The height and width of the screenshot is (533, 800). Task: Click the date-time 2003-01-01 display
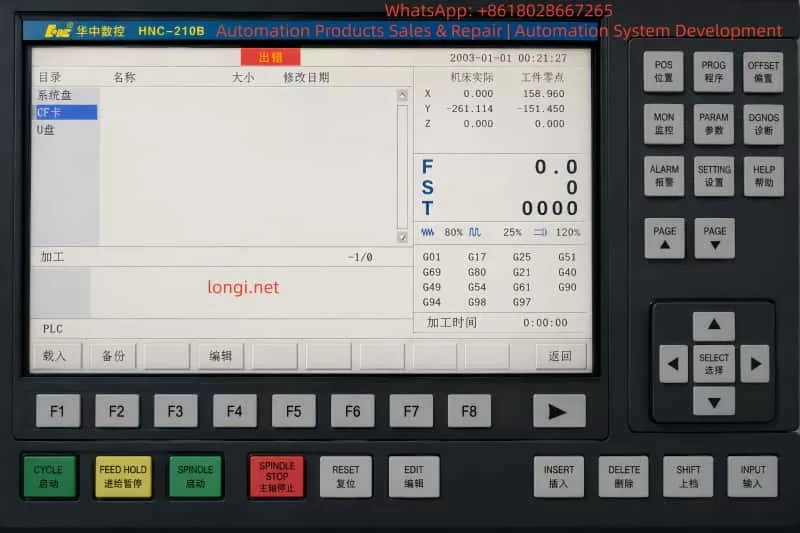coord(508,58)
